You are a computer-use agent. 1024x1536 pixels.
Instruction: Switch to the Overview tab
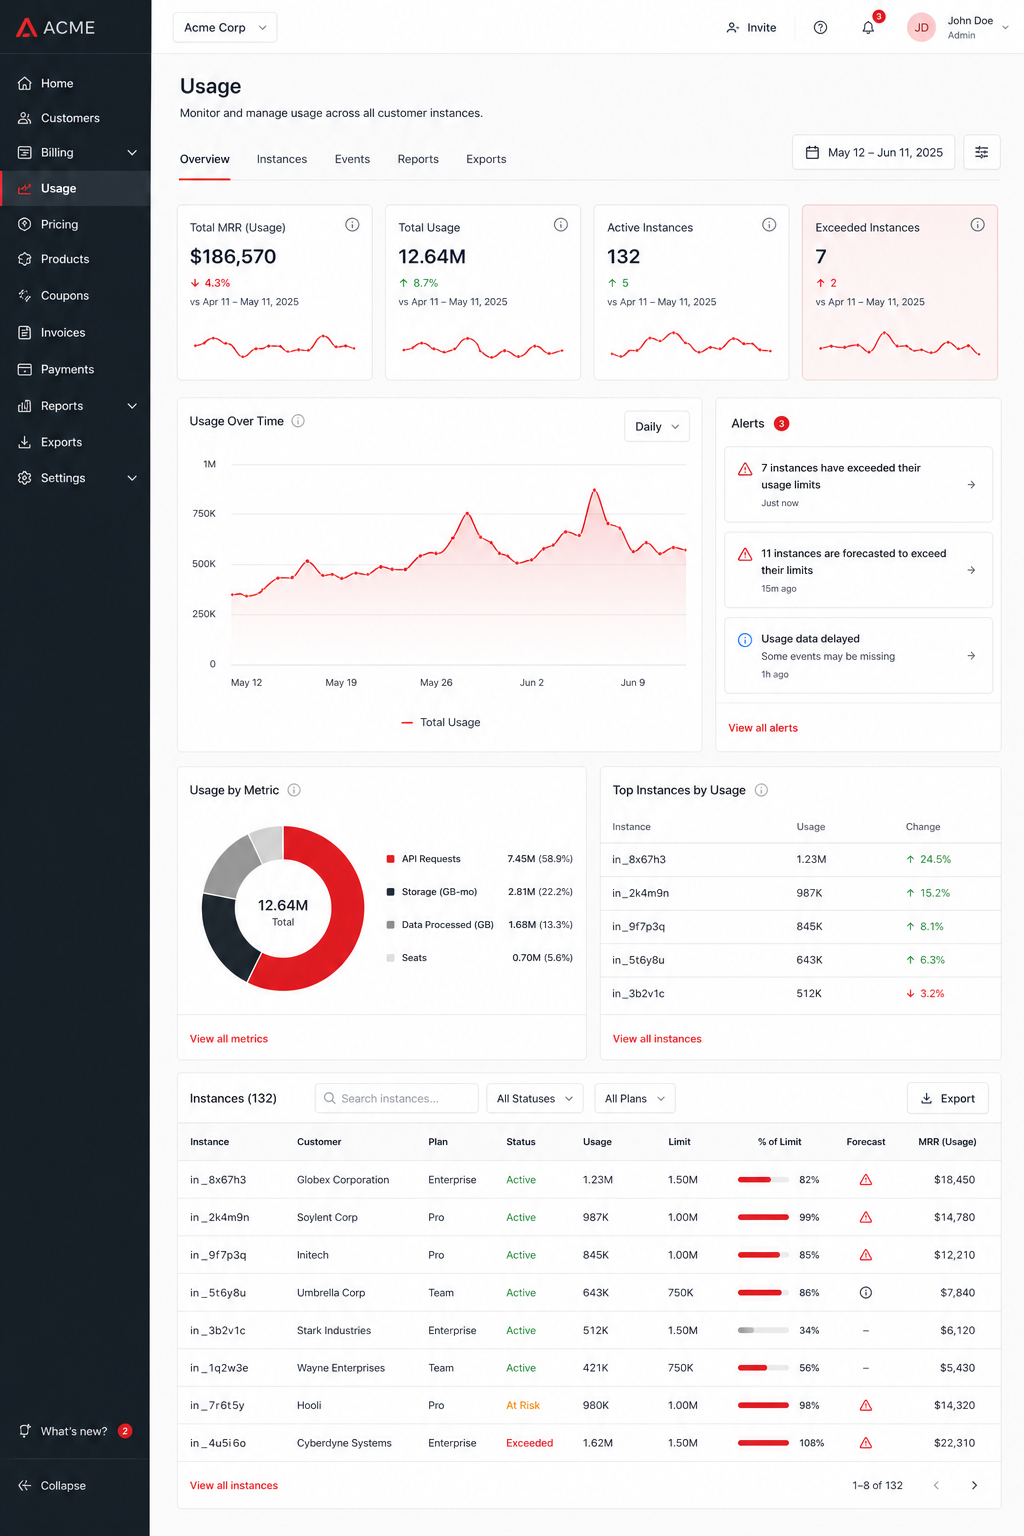tap(205, 160)
